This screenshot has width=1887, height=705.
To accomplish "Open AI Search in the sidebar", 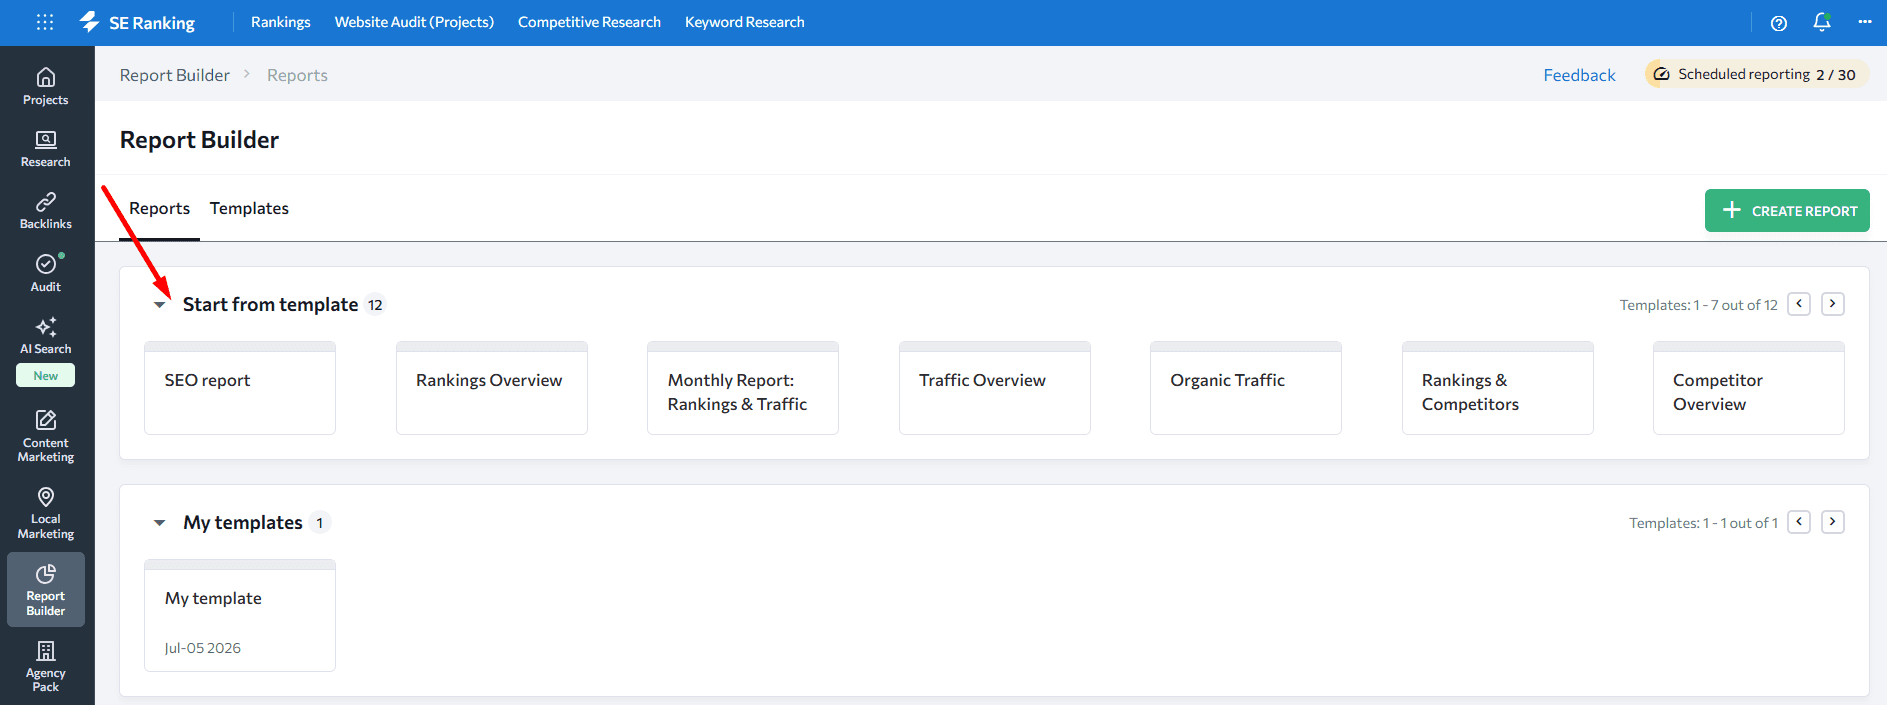I will (46, 336).
